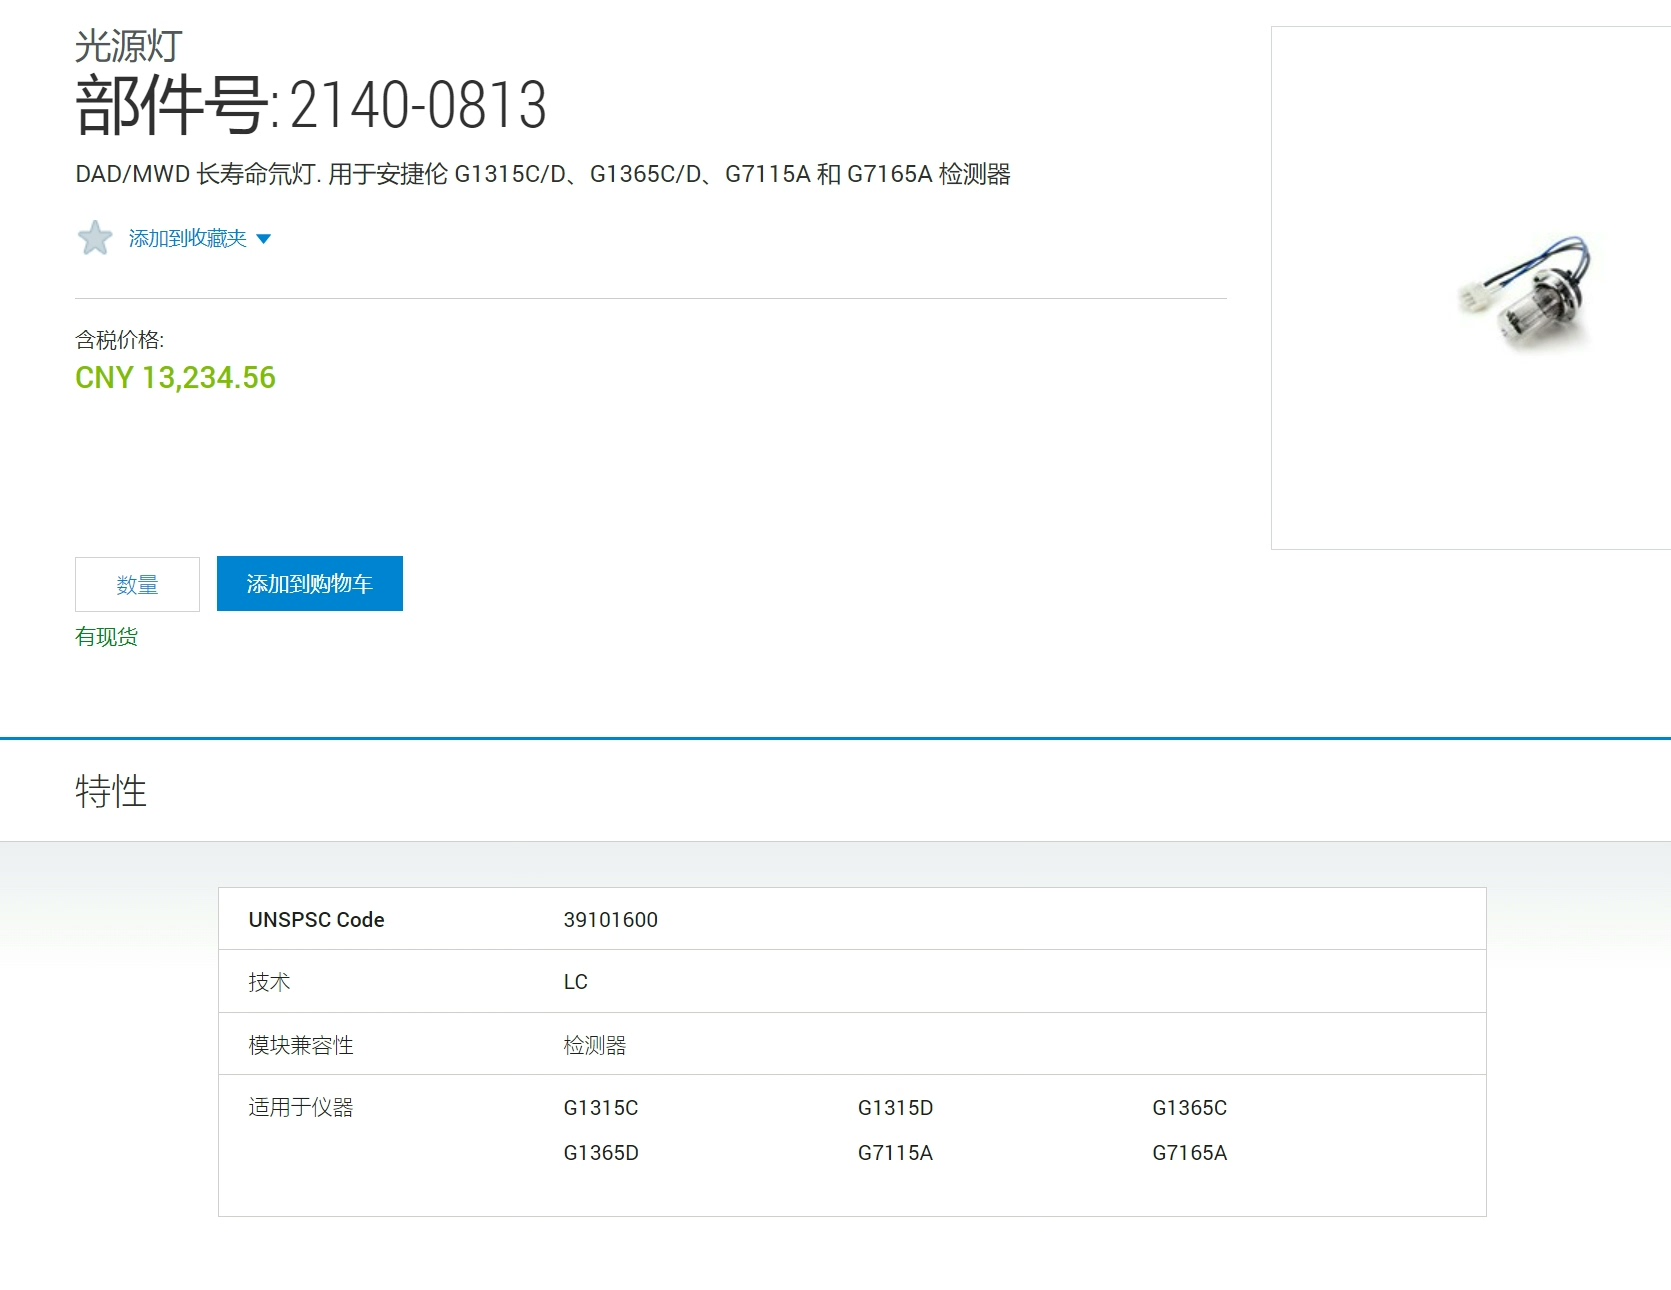1671x1290 pixels.
Task: Click the 添加到收藏夹 link text
Action: pos(187,238)
